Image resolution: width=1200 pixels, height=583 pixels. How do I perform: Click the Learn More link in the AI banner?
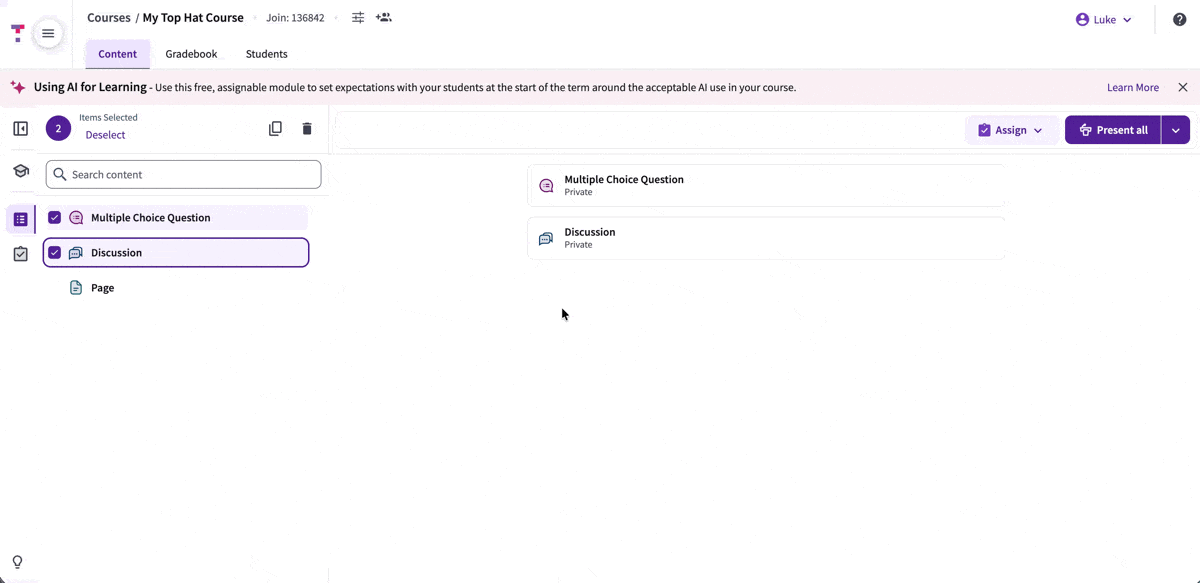click(1132, 87)
